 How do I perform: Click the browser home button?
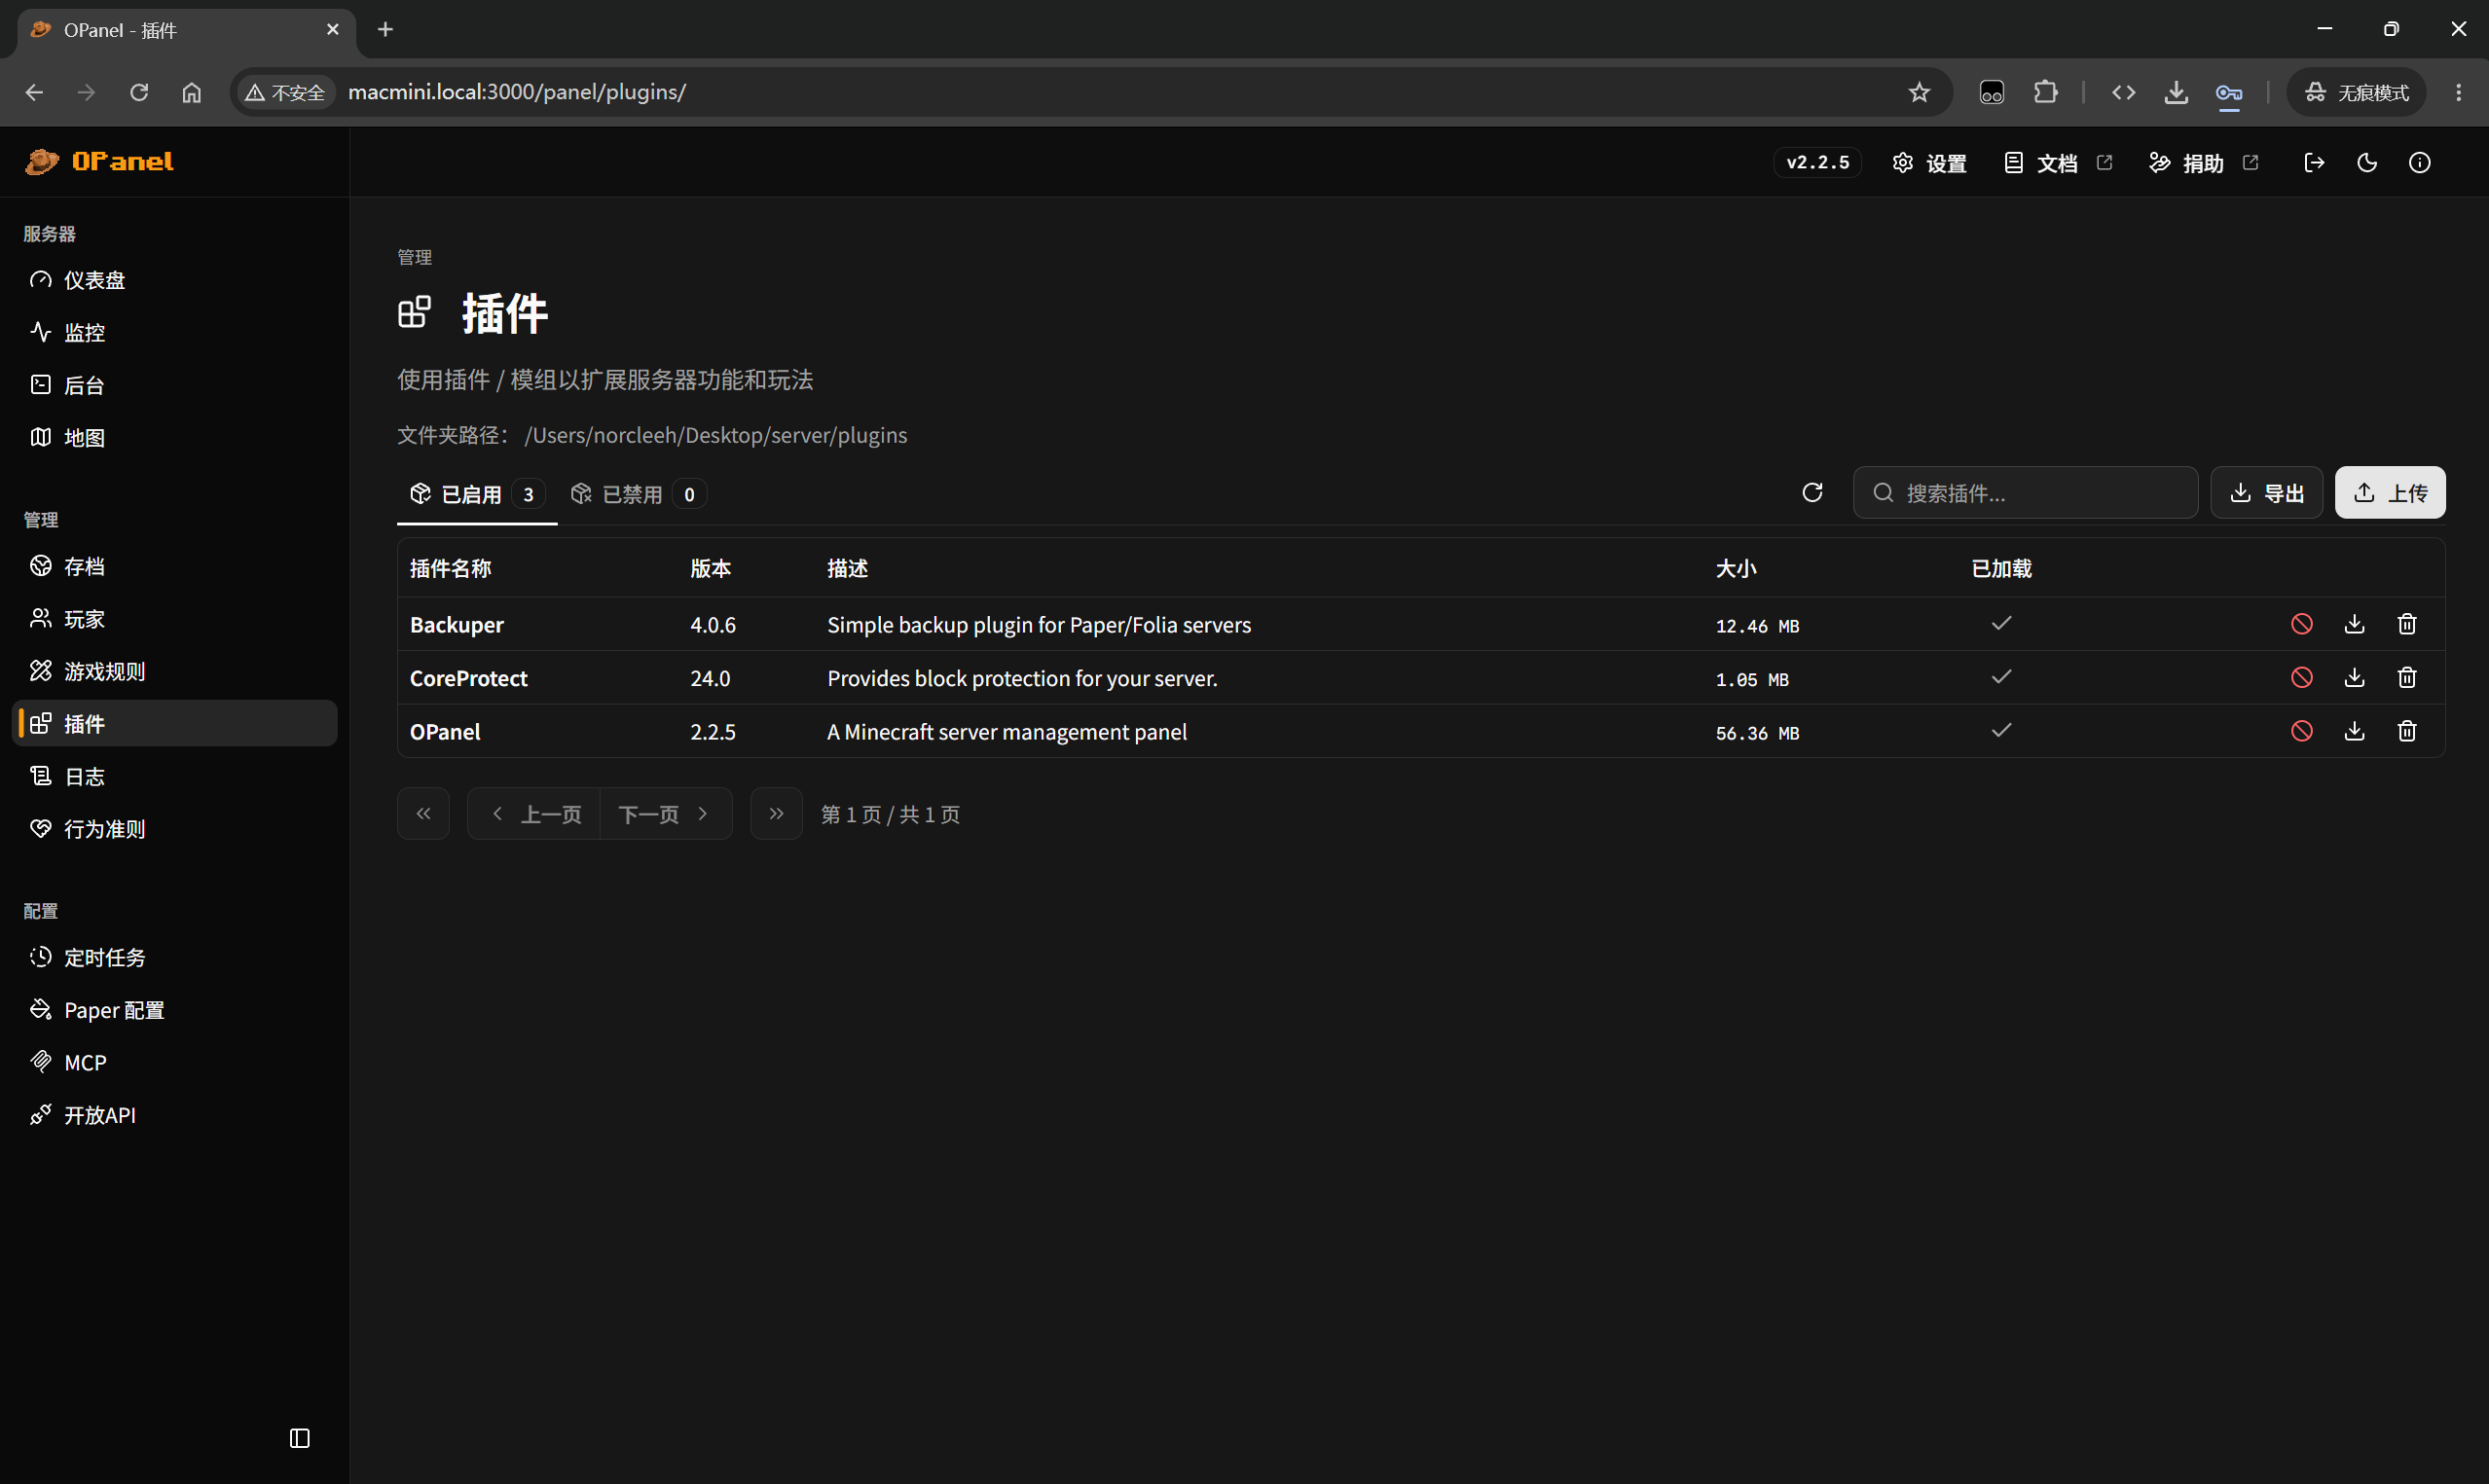[x=191, y=92]
